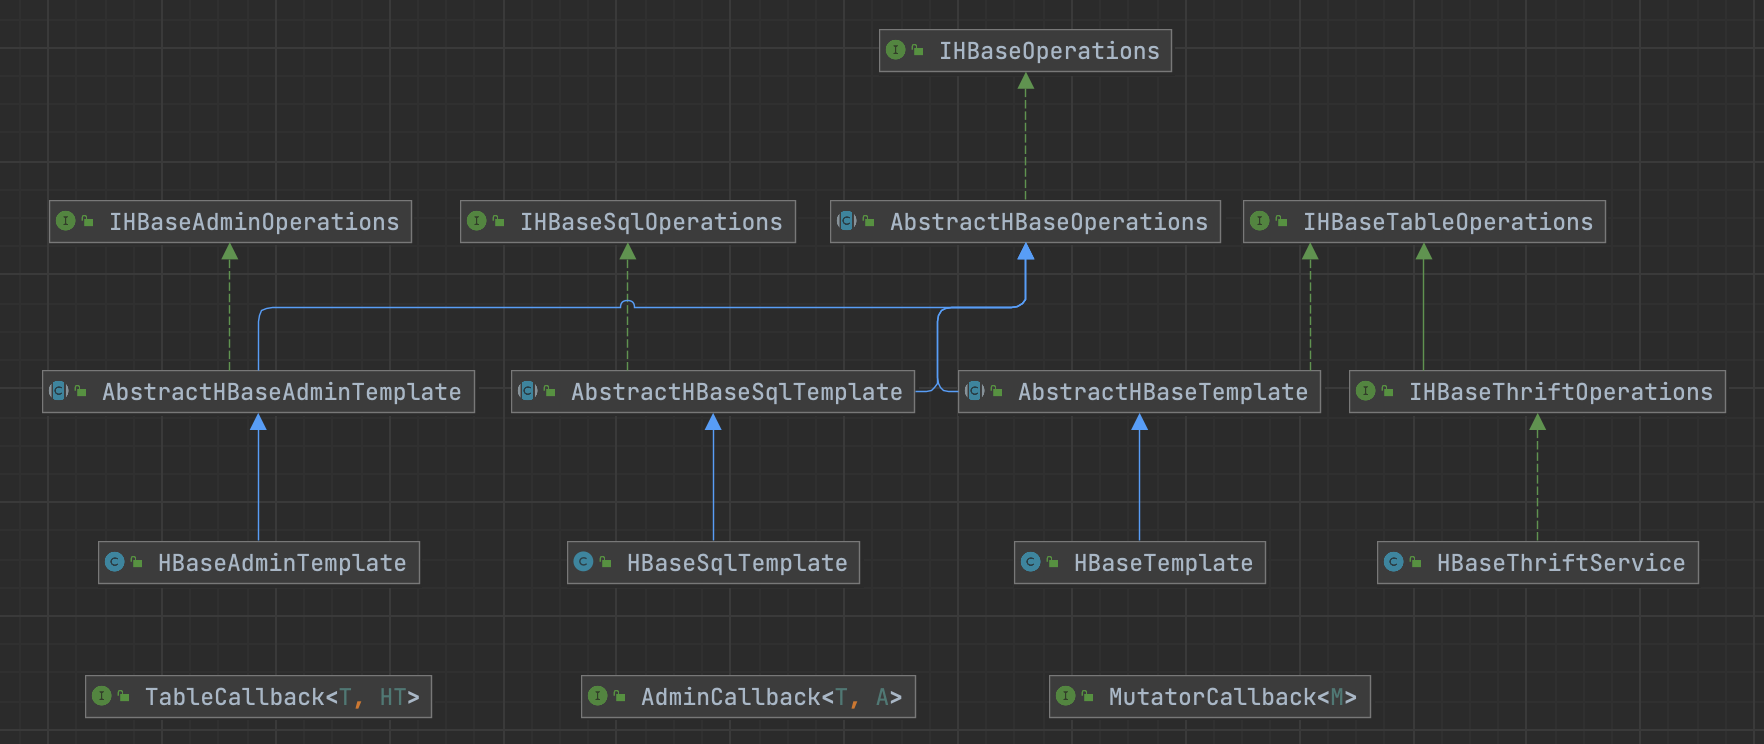Click the class icon of HBaseThriftService
Screen dimensions: 1764x744
1394,562
